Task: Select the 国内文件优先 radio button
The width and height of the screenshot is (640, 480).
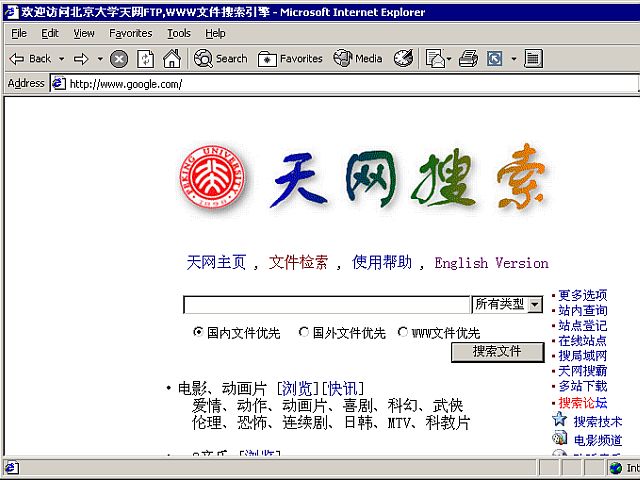Action: pyautogui.click(x=198, y=333)
